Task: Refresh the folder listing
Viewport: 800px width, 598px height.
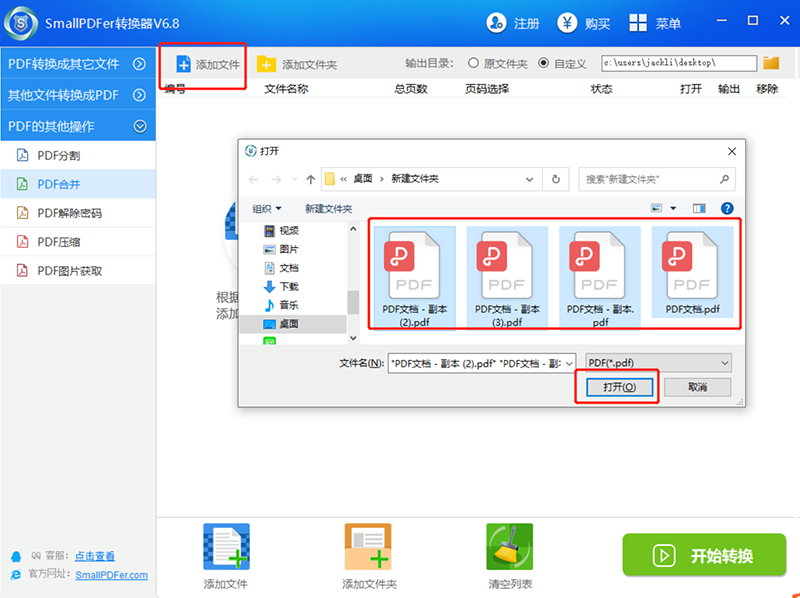Action: 556,179
